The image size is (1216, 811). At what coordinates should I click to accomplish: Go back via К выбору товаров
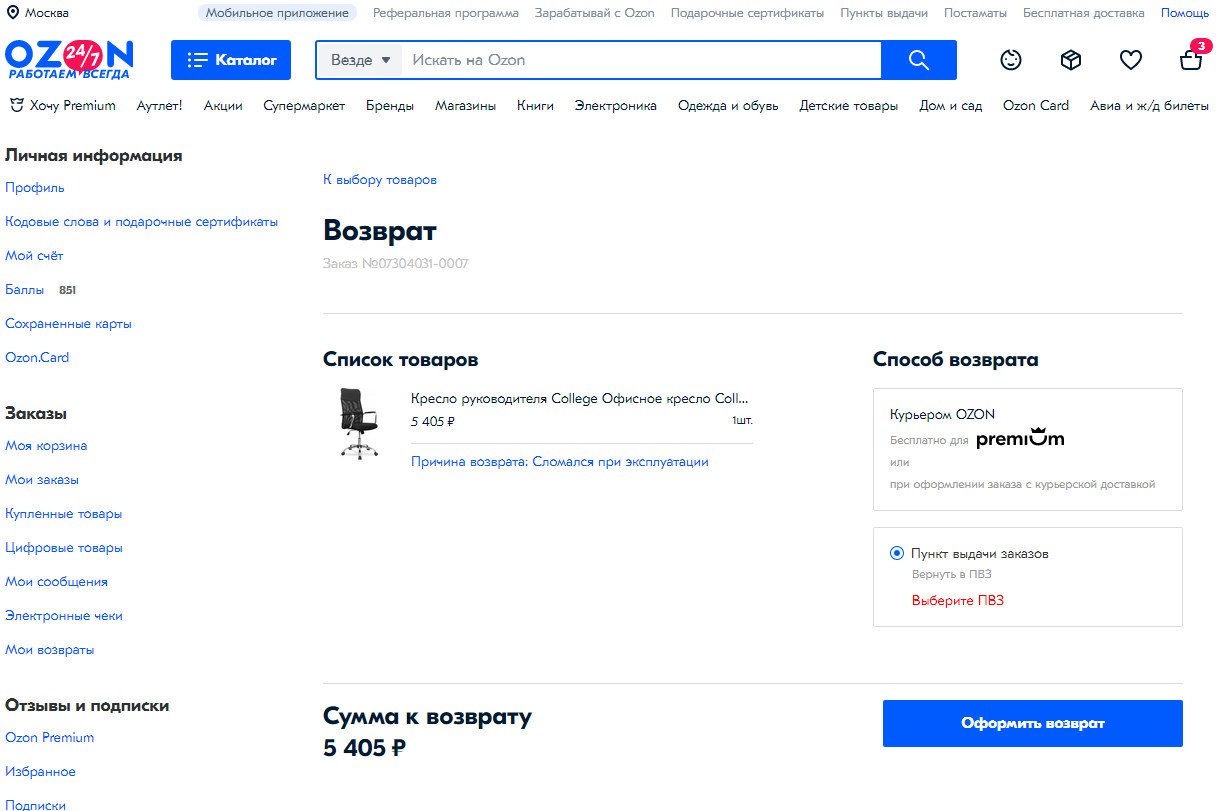coord(380,180)
